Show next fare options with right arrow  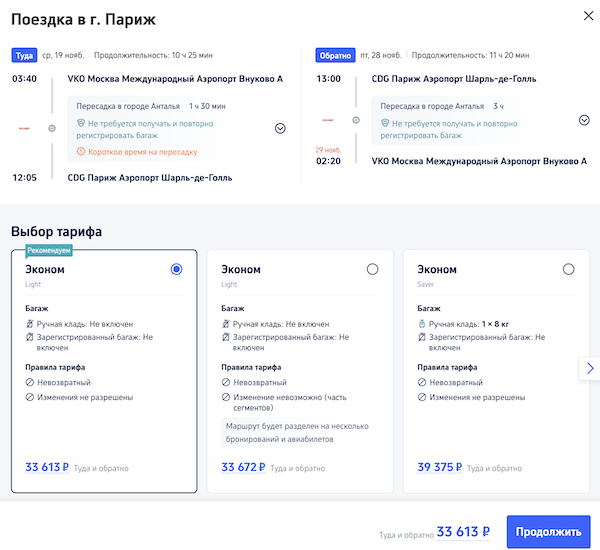click(589, 368)
